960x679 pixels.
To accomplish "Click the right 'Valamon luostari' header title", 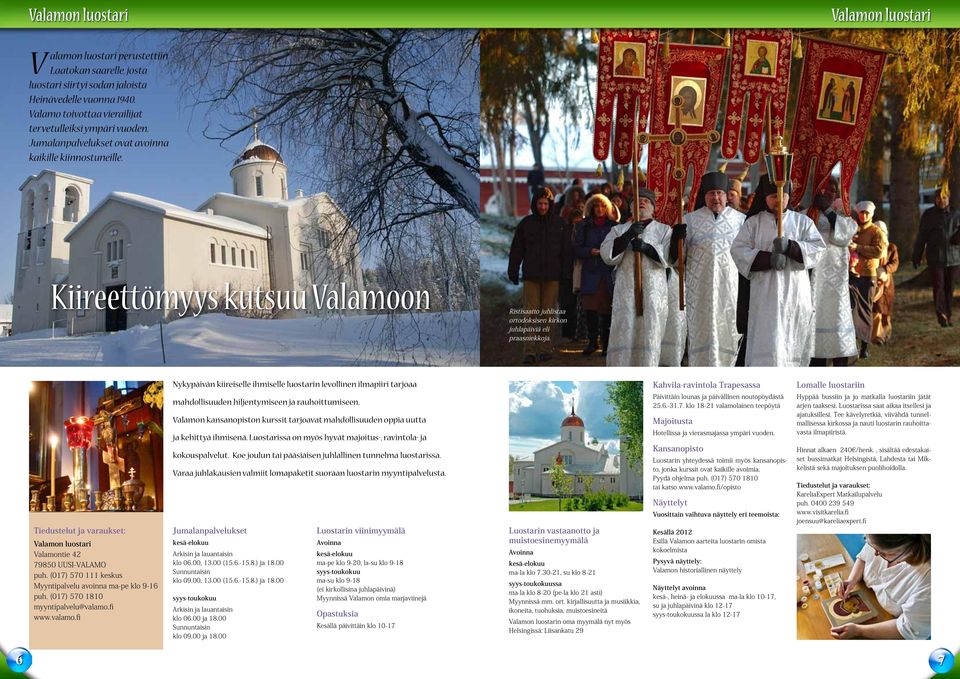I will point(880,15).
